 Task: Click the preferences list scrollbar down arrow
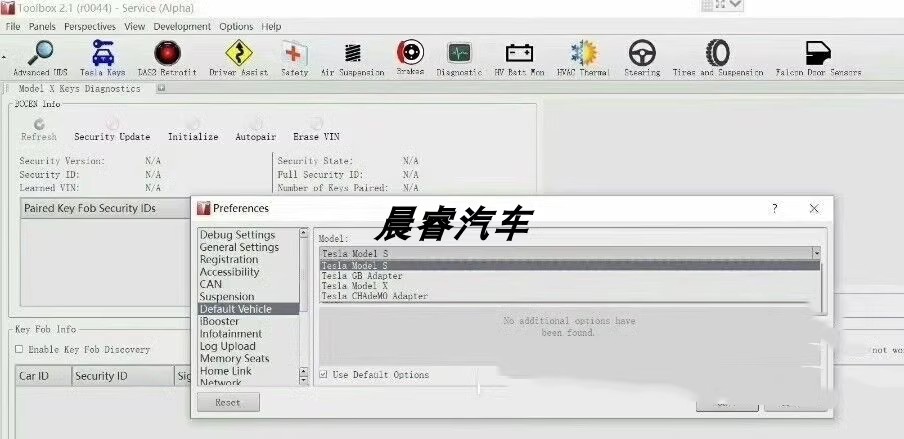point(304,381)
